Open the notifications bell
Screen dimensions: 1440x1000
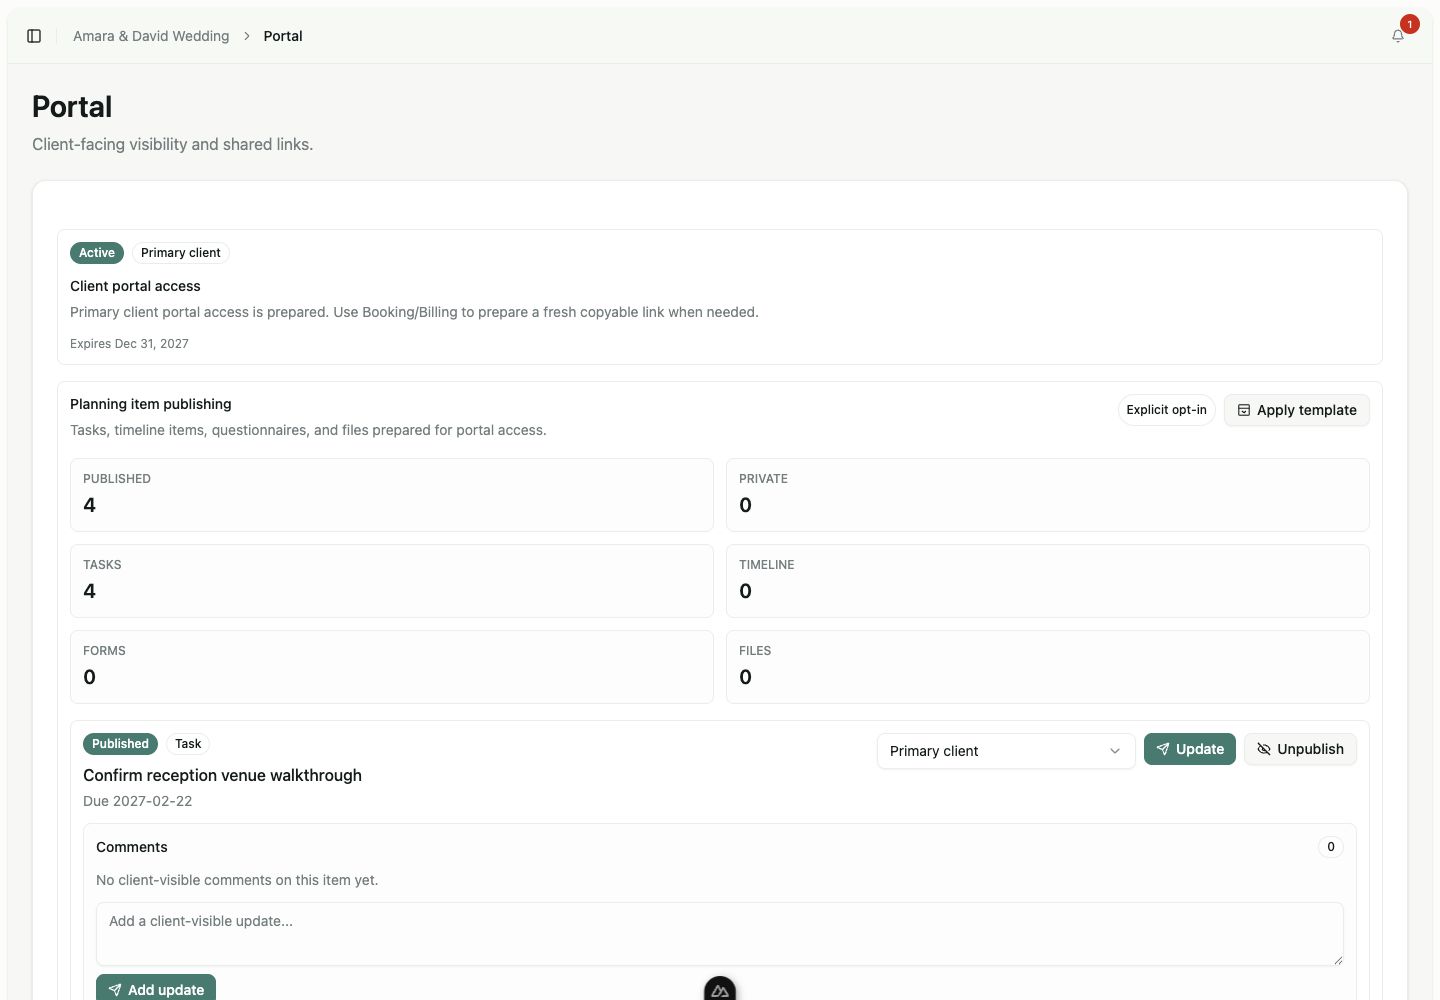pyautogui.click(x=1398, y=36)
